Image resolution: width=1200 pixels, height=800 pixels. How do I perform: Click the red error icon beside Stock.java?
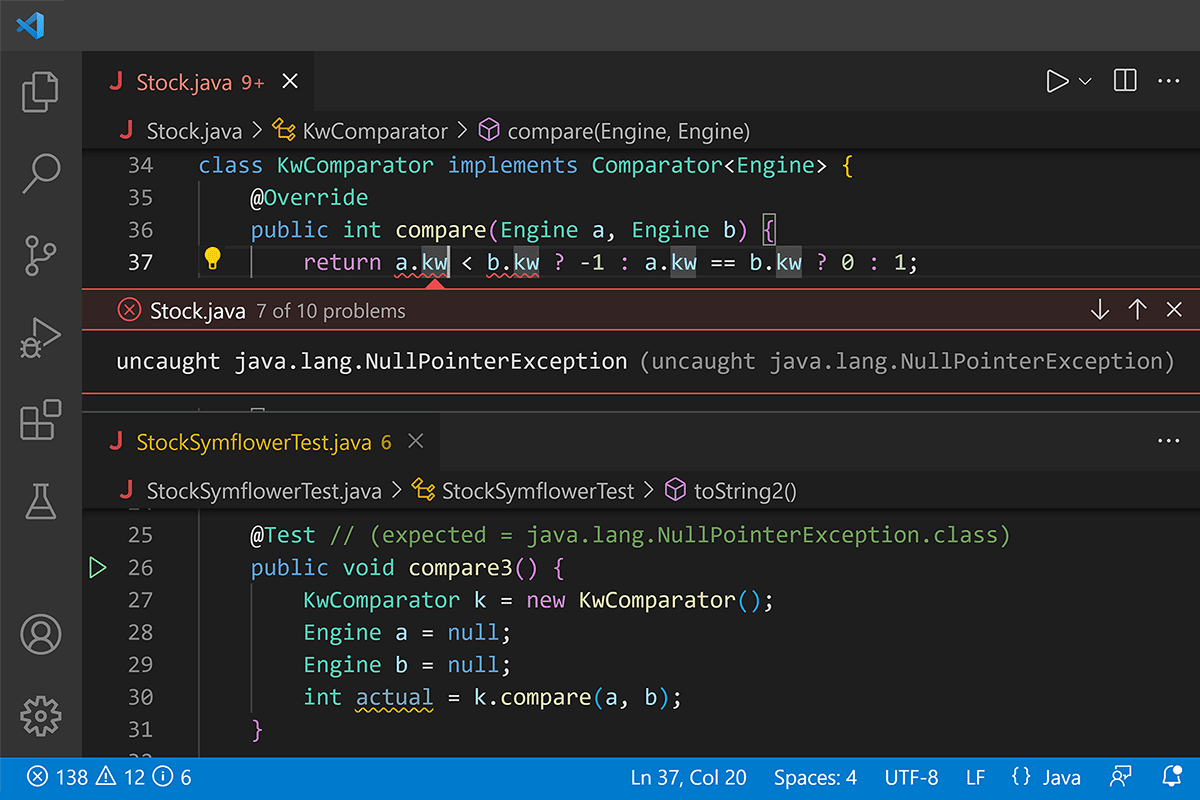click(x=129, y=310)
